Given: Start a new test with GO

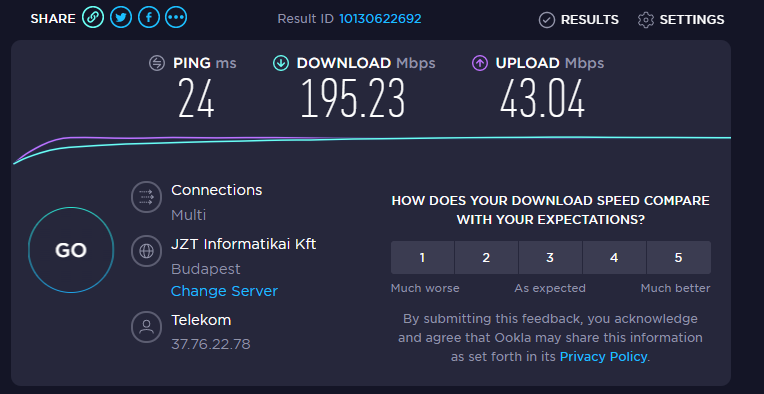Looking at the screenshot, I should [71, 250].
